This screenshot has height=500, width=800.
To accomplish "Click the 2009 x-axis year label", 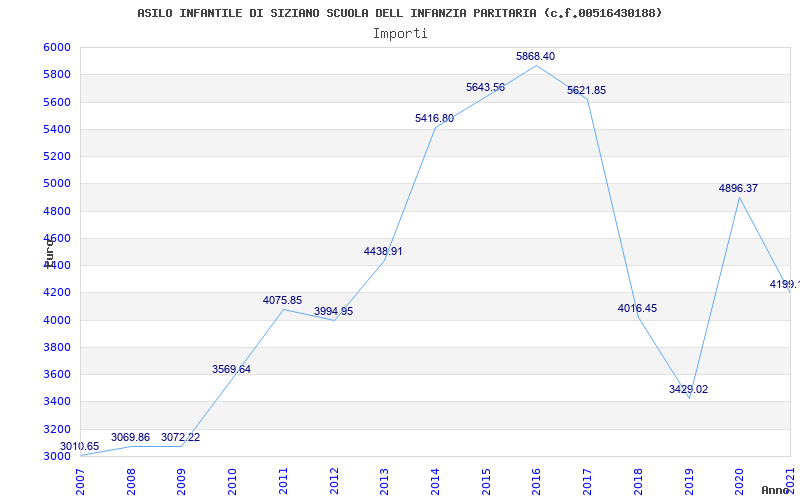I will pyautogui.click(x=182, y=482).
